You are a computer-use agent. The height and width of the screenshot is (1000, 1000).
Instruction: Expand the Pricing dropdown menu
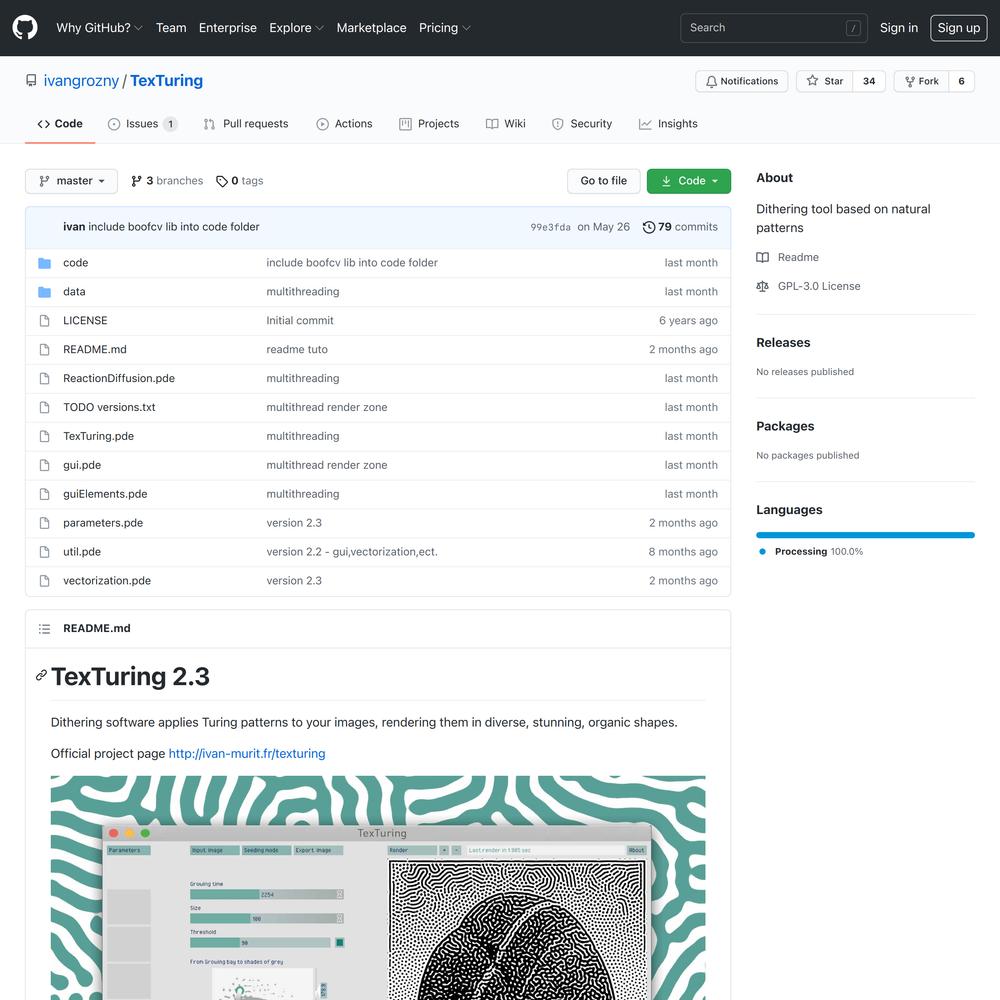pyautogui.click(x=445, y=28)
